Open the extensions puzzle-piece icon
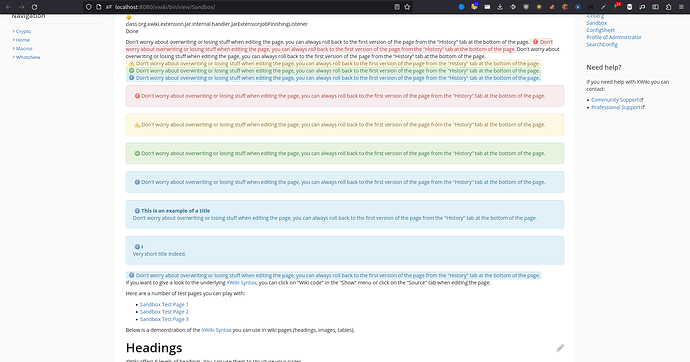 click(668, 7)
